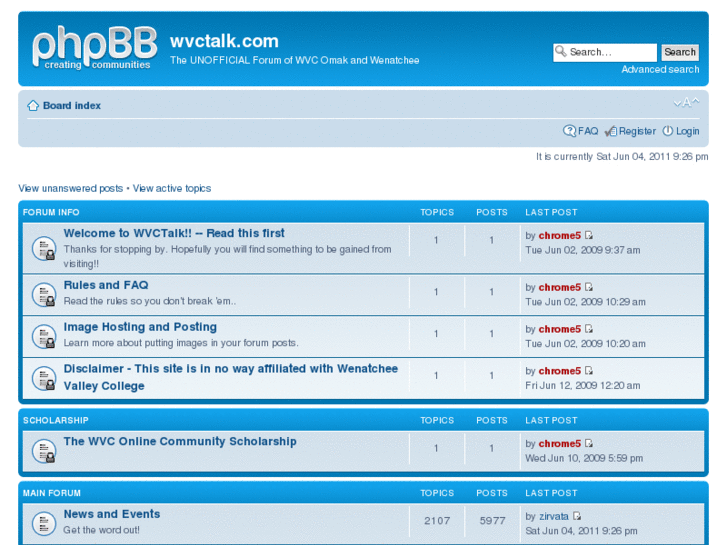
Task: Open the News and Events forum
Action: click(112, 514)
